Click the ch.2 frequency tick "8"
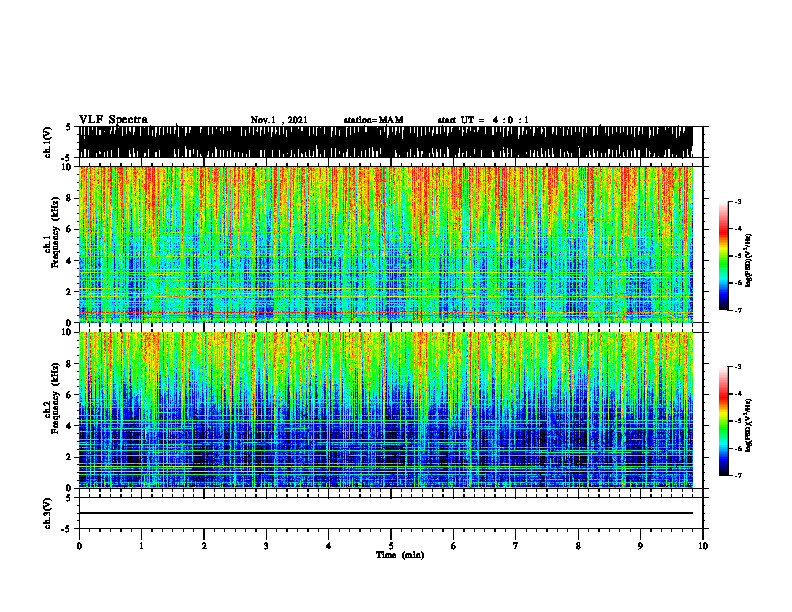Viewport: 792px width, 612px height. click(x=70, y=364)
